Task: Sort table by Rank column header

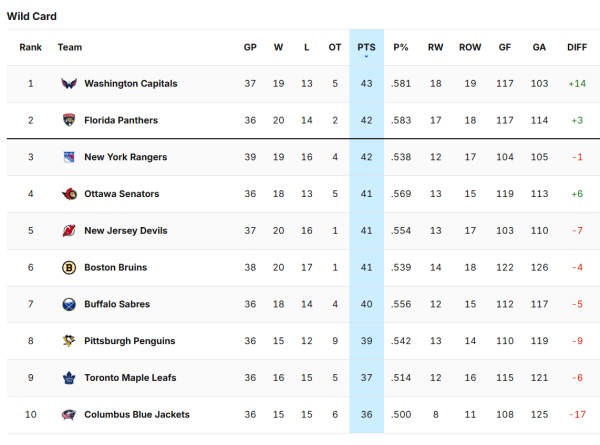Action: coord(30,47)
